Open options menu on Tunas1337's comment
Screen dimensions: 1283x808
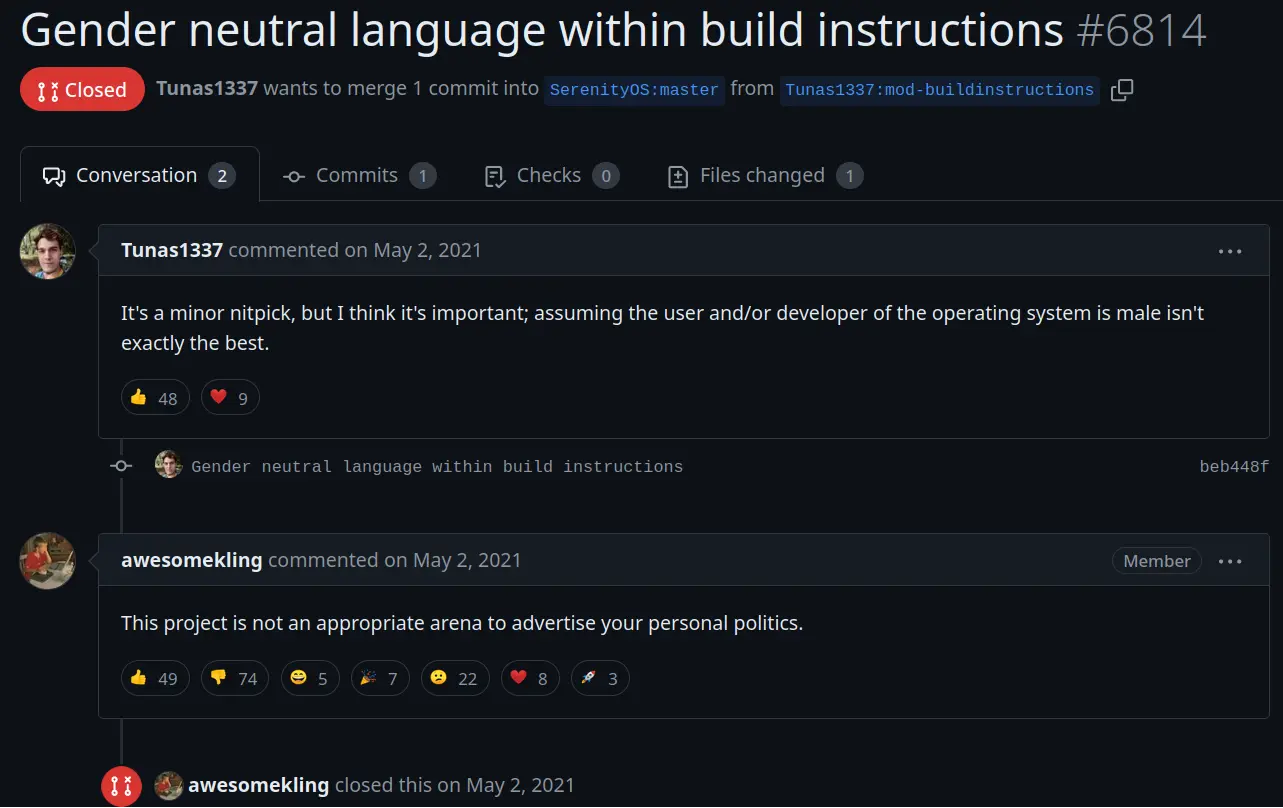1230,251
